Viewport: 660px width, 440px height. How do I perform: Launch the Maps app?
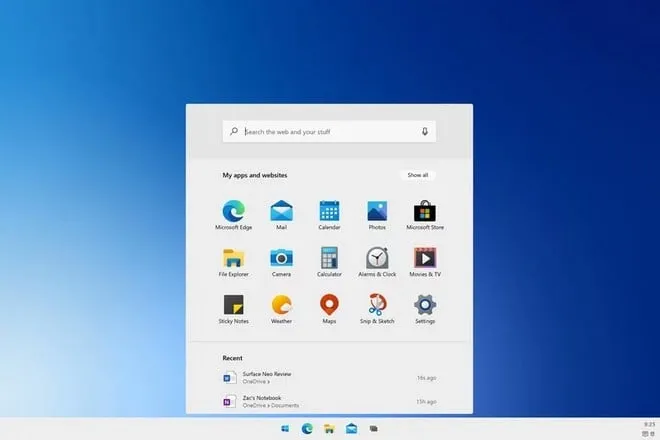[329, 305]
